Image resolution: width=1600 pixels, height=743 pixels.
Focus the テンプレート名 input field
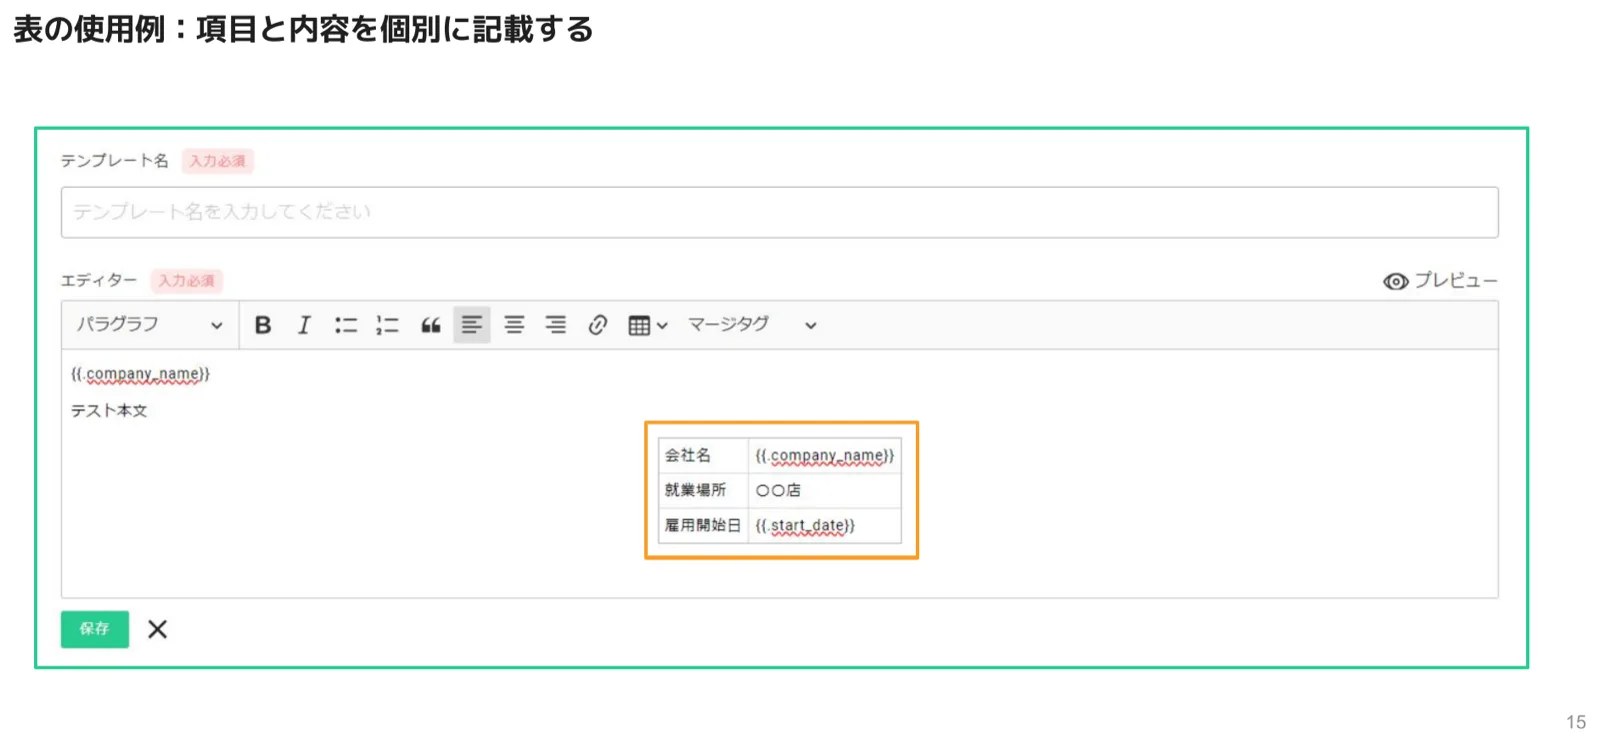click(x=779, y=212)
